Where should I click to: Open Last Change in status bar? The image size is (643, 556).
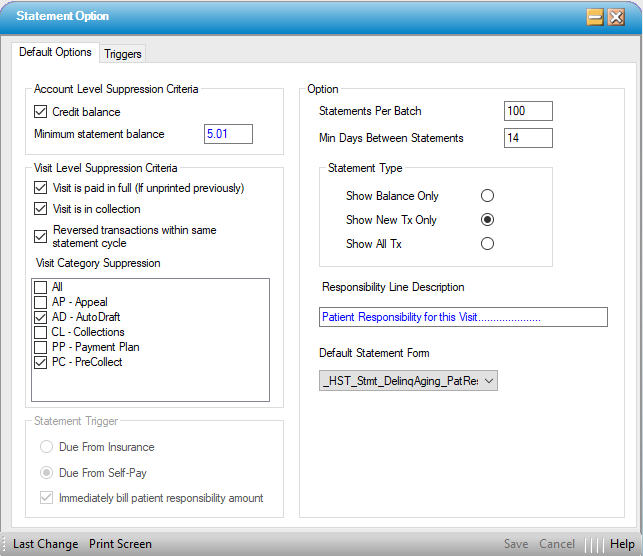click(45, 544)
